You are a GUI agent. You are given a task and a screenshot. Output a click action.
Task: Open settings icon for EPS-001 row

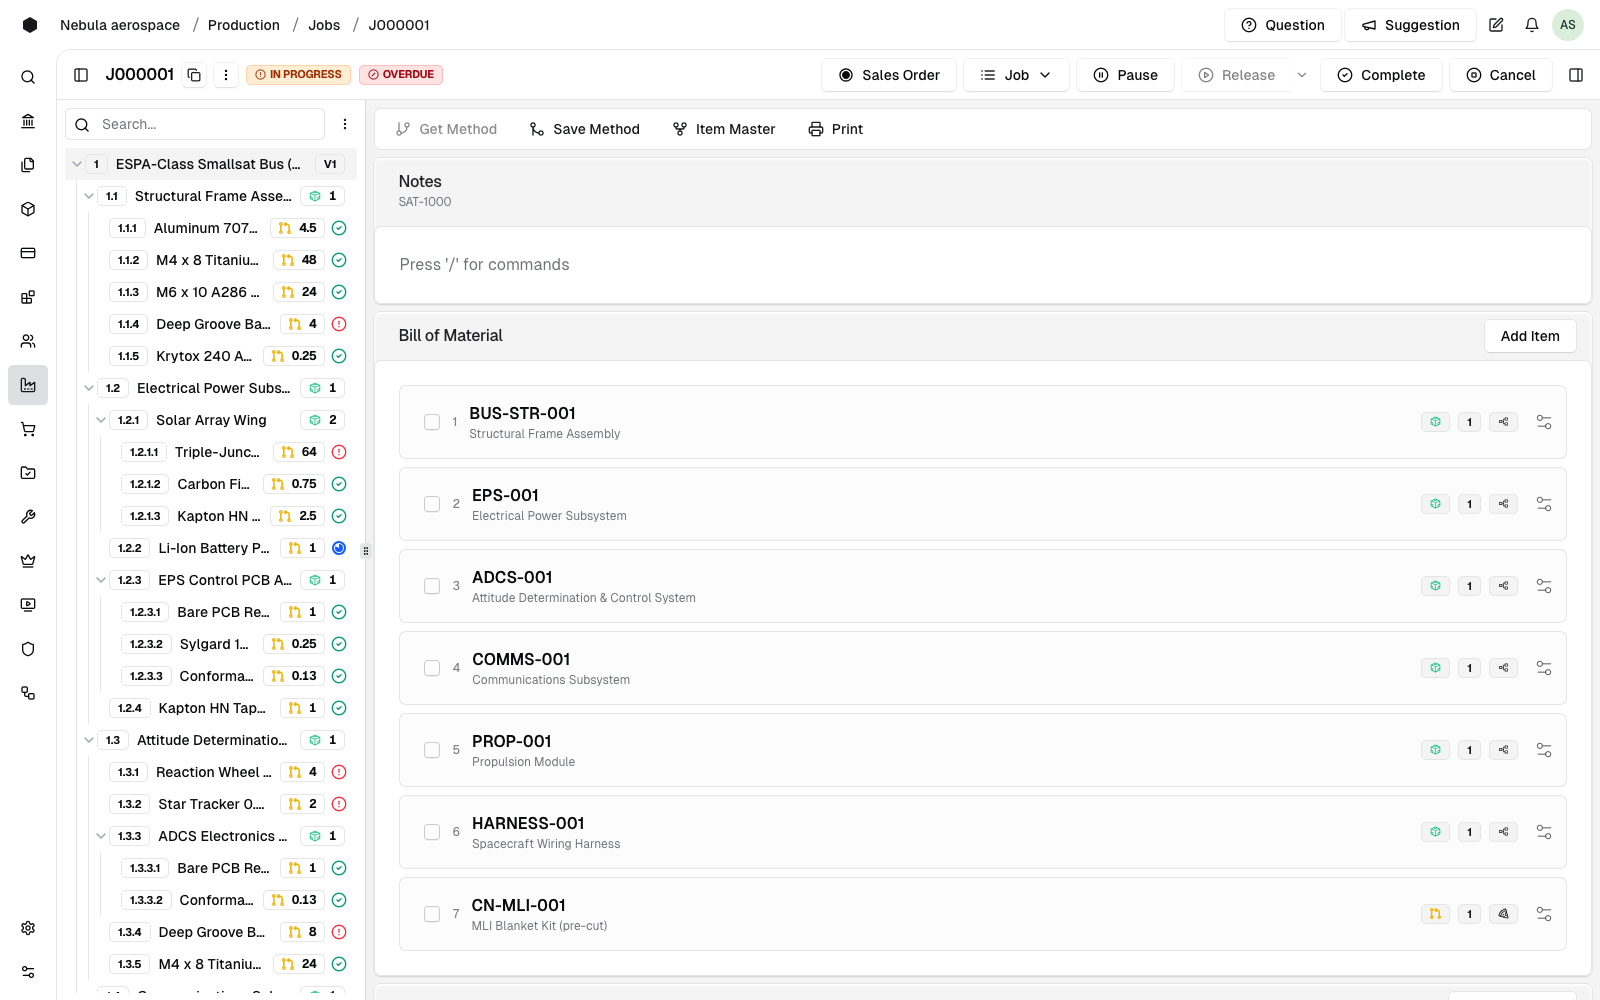click(x=1544, y=504)
